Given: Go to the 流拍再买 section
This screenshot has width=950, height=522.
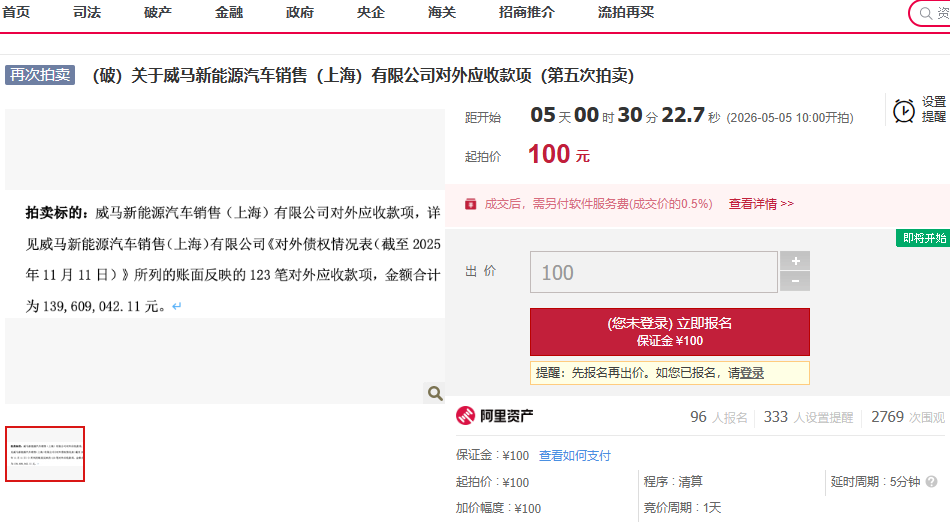Looking at the screenshot, I should coord(626,13).
